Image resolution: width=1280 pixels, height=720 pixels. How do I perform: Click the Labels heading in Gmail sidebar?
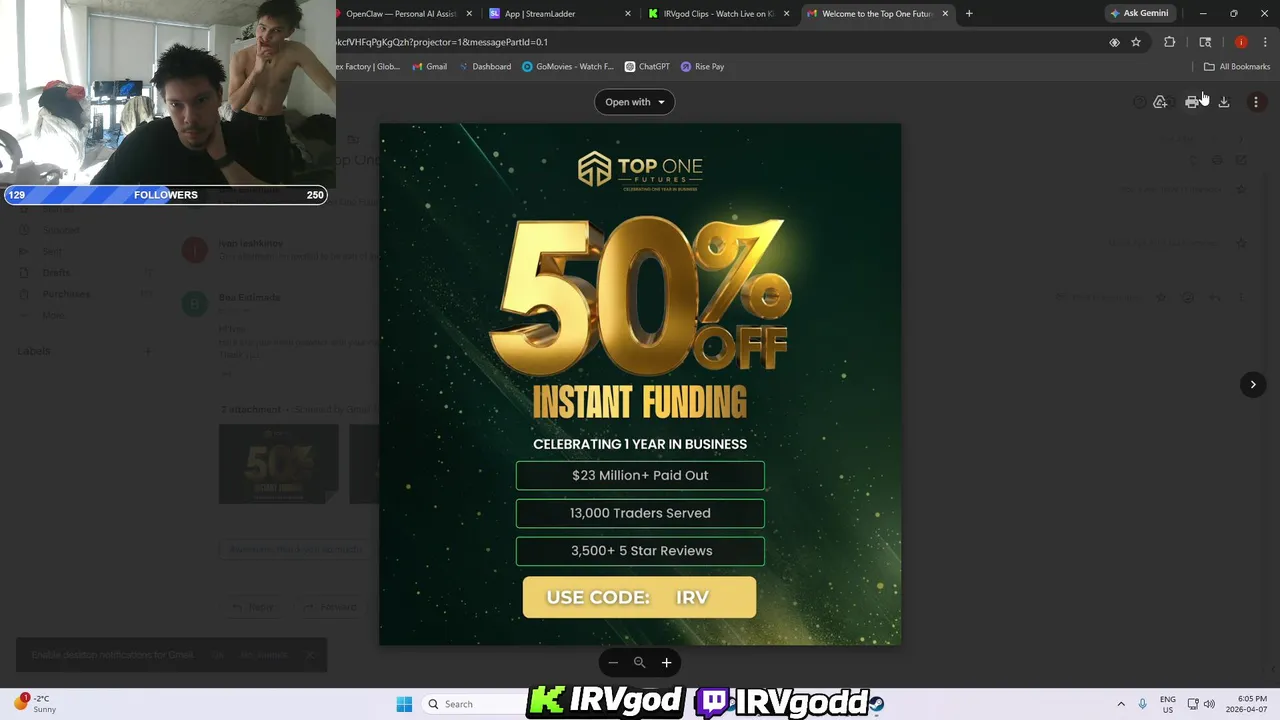33,351
